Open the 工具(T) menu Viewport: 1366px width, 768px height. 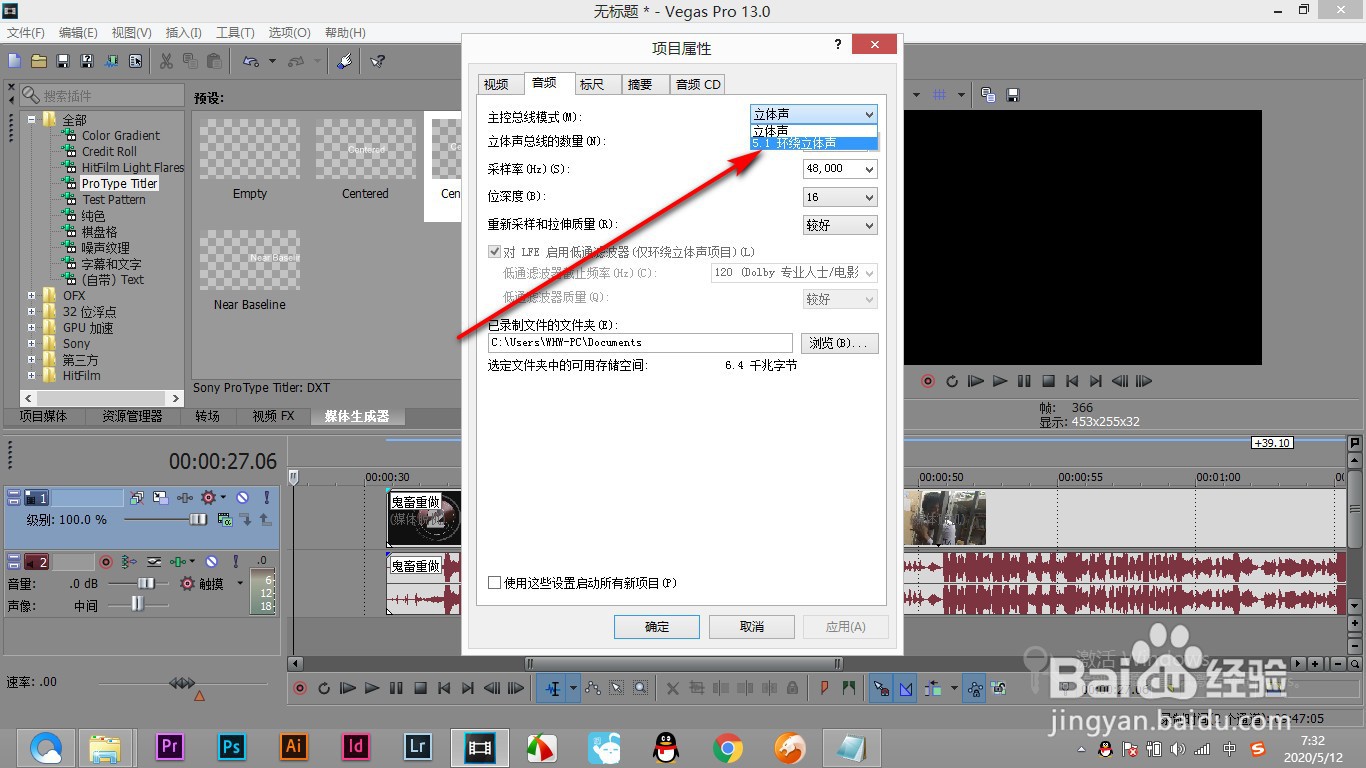(236, 33)
